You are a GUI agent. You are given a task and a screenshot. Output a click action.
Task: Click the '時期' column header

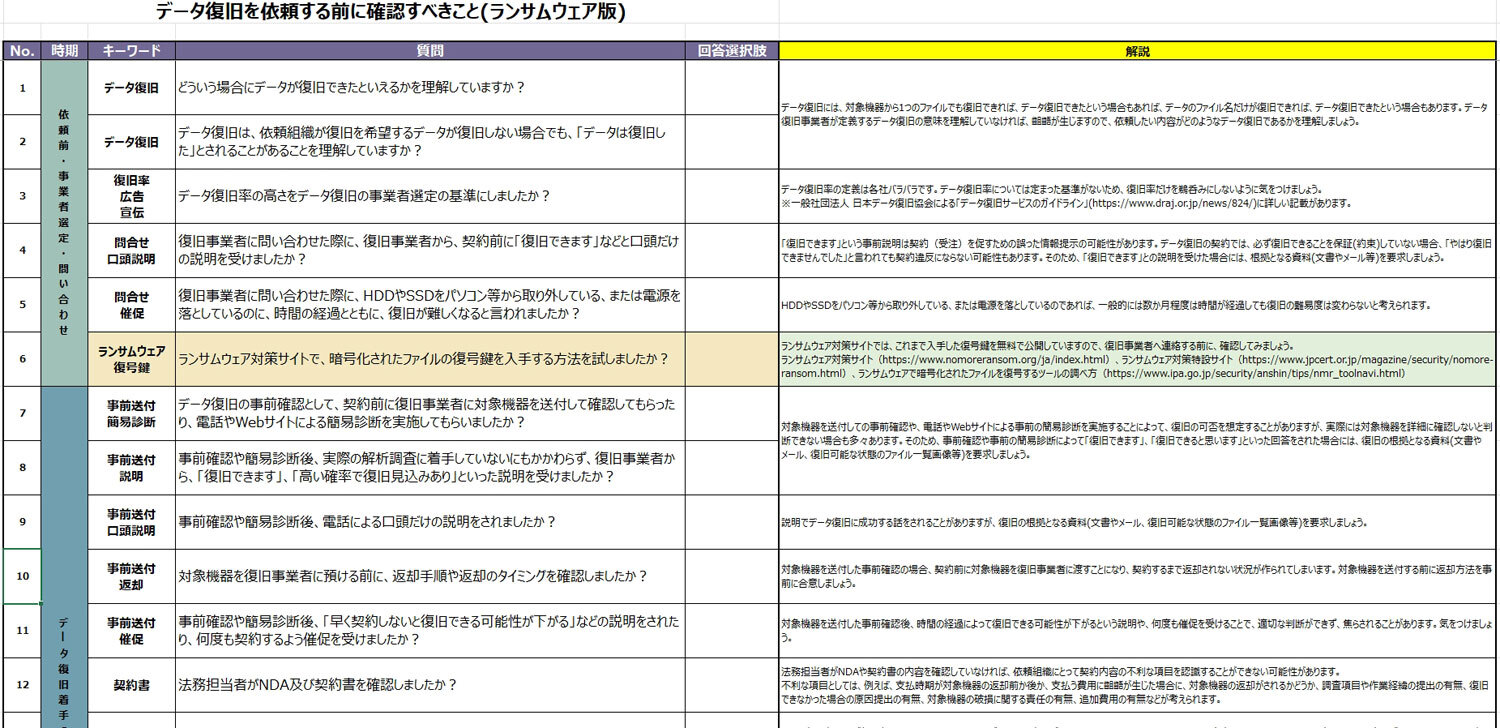tap(65, 51)
